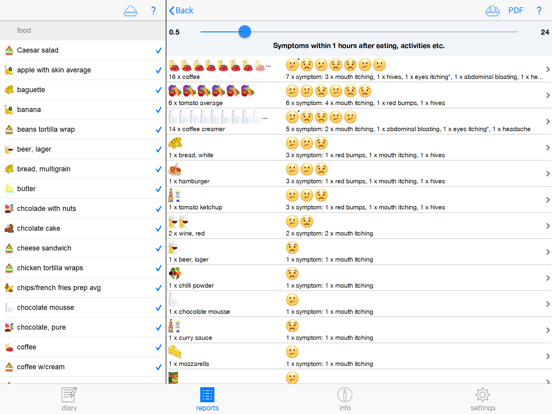Click the face icon in beer, lager report row
This screenshot has width=552, height=414.
(x=292, y=247)
